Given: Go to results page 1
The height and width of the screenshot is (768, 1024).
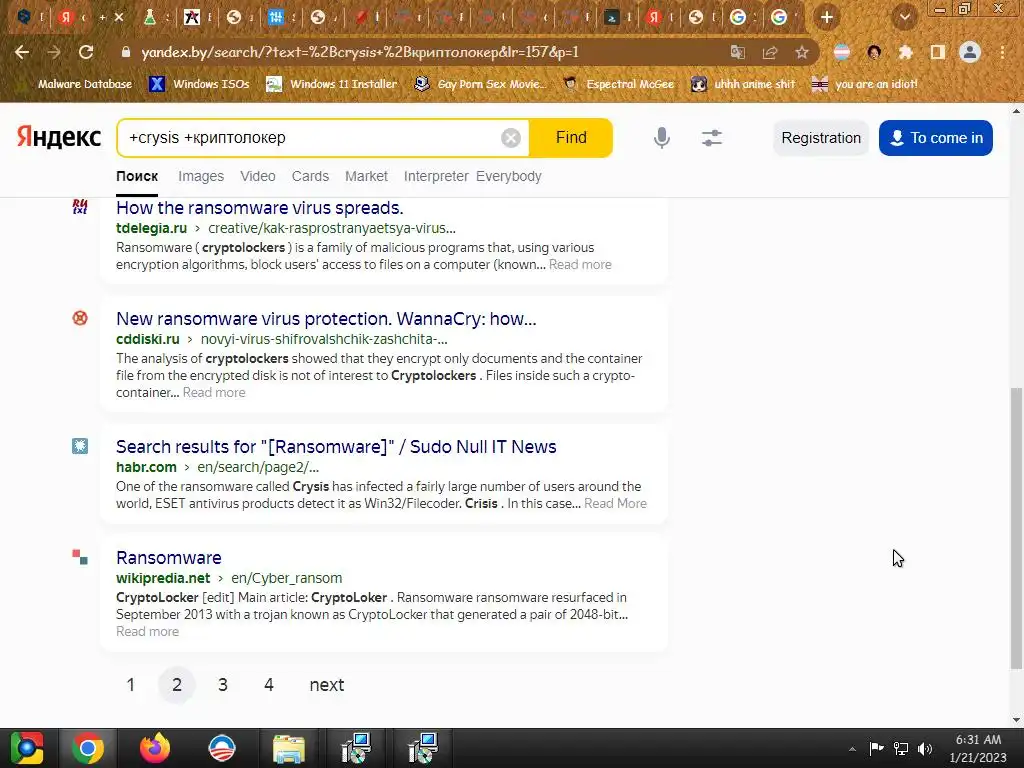Looking at the screenshot, I should (x=131, y=684).
